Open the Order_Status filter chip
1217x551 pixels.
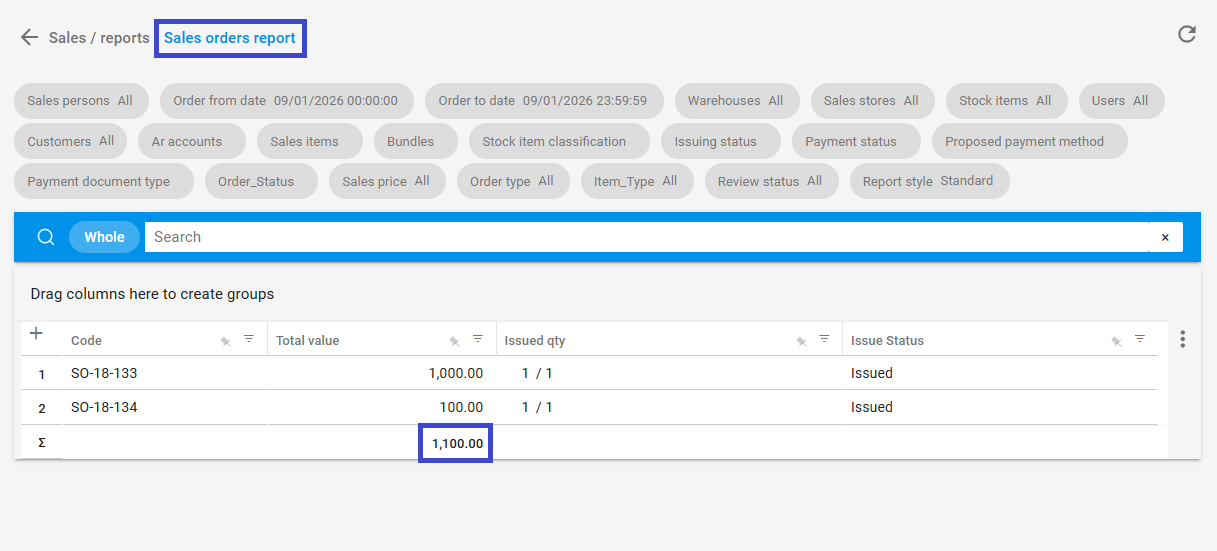pos(261,181)
